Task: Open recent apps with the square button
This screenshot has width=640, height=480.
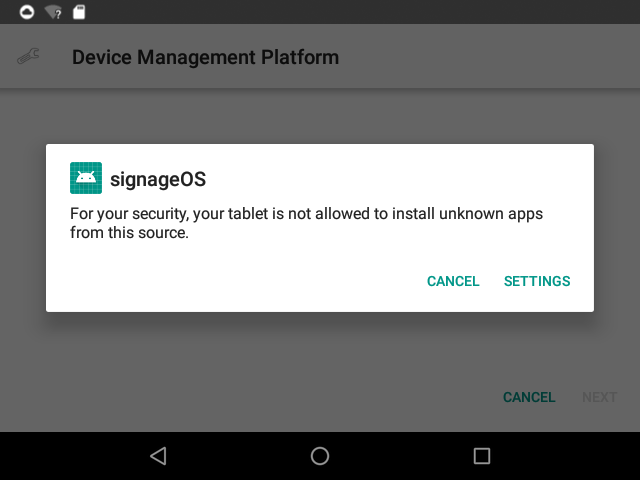Action: pos(481,456)
